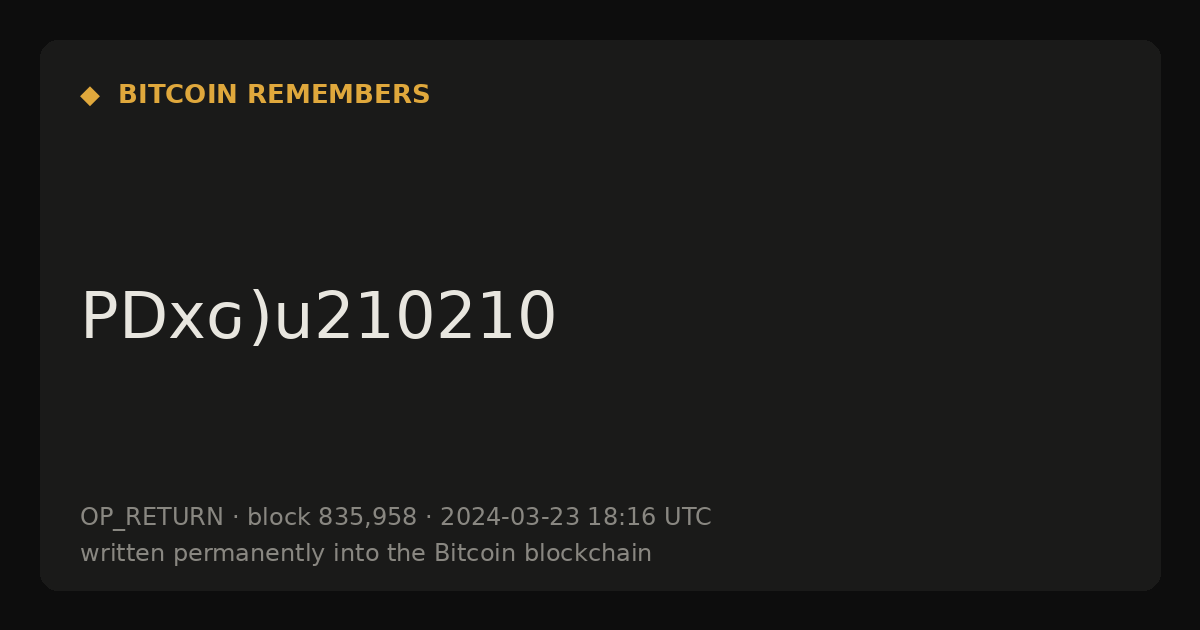Viewport: 1200px width, 630px height.
Task: Click the words Bitcoin blockchain in caption
Action: click(543, 554)
